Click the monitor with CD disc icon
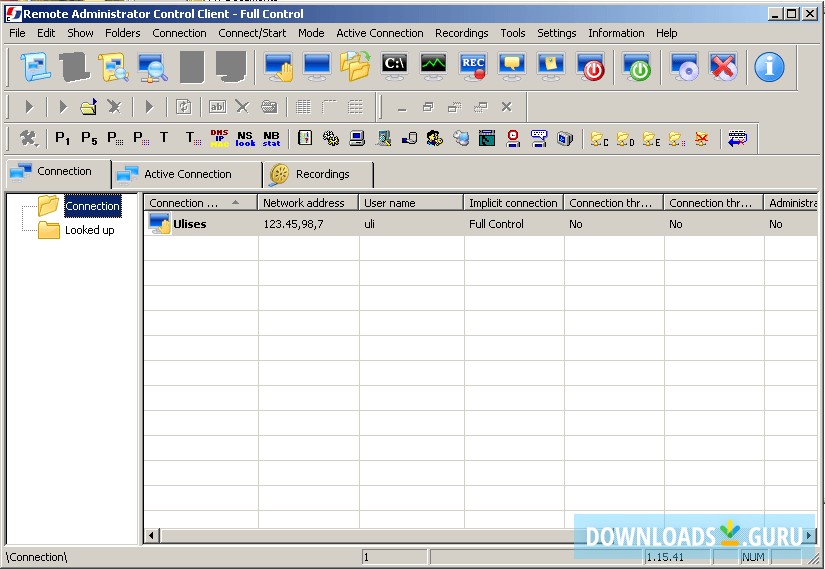 pos(684,67)
